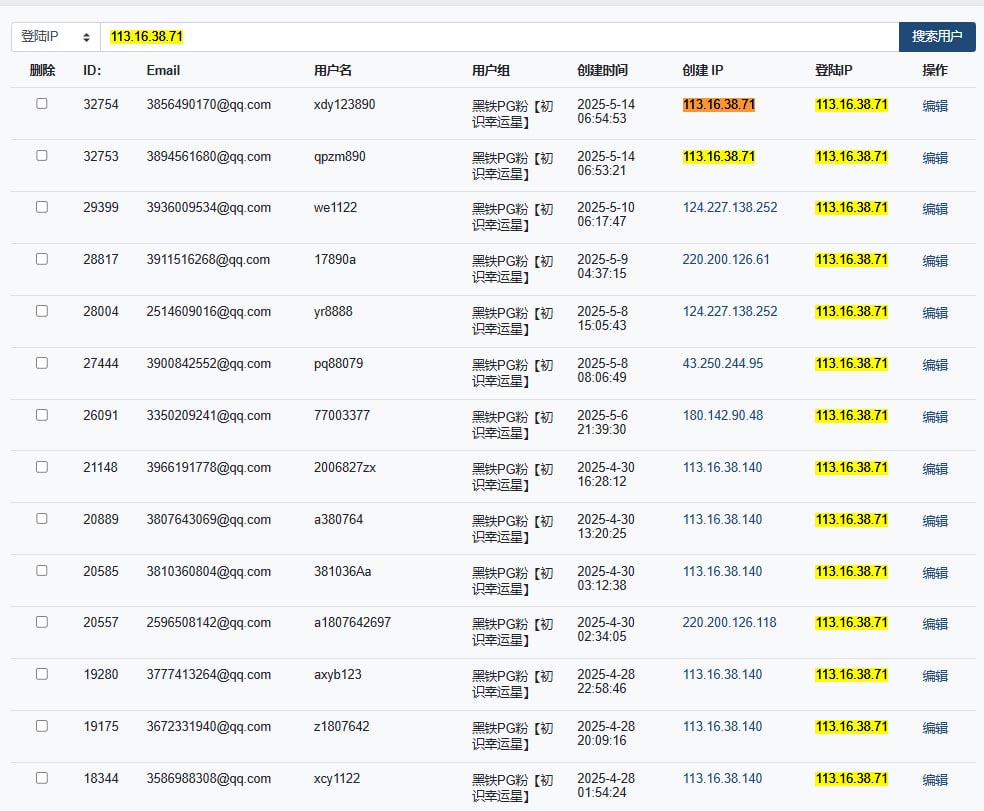Click ID number 27444
The width and height of the screenshot is (984, 811).
[101, 364]
